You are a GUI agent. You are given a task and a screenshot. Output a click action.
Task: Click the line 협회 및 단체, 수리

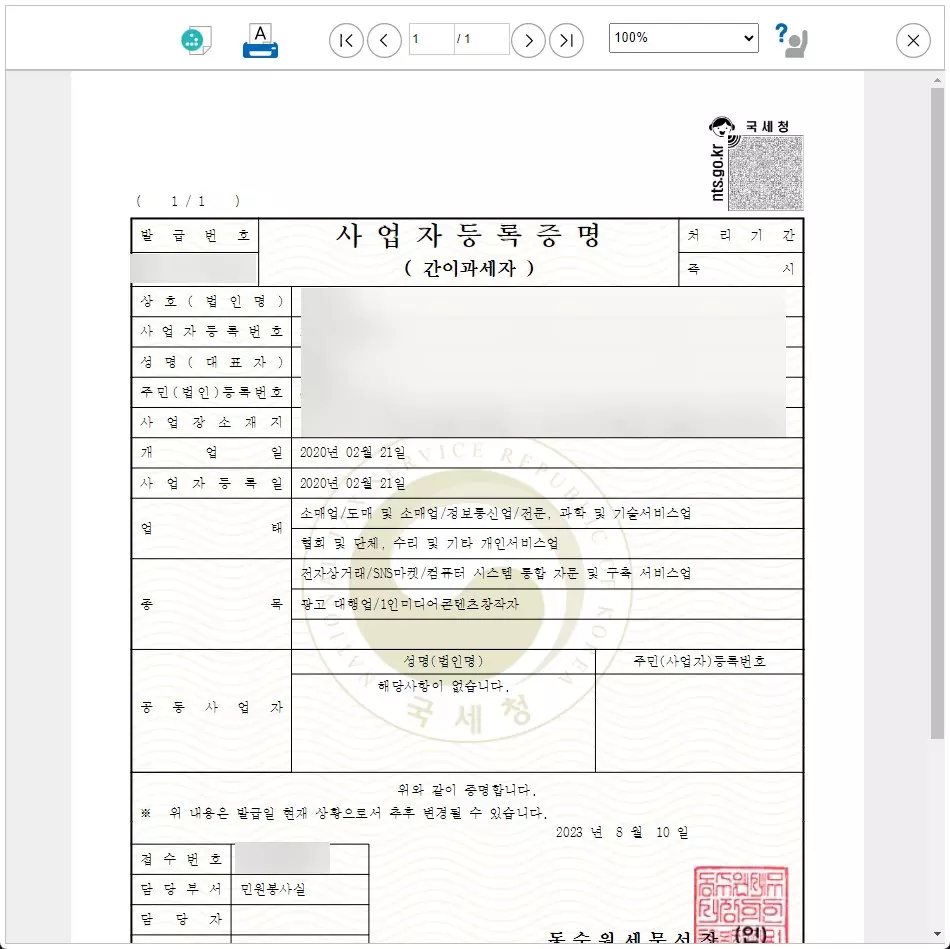coord(430,543)
